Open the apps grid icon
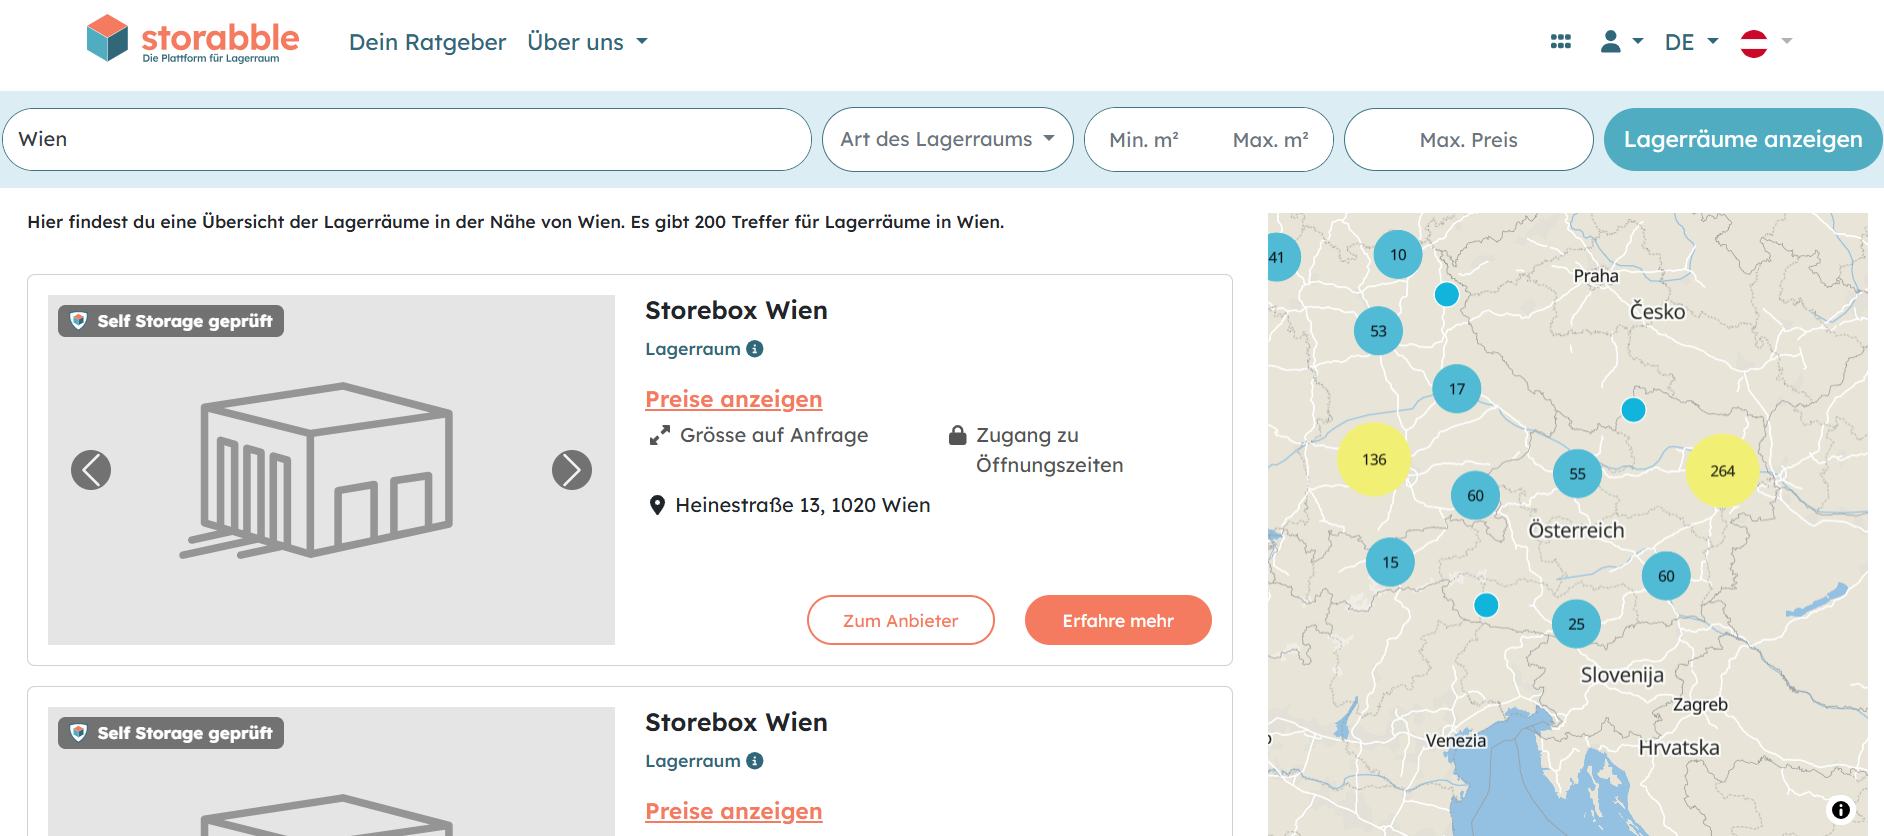Screen dimensions: 1884x836 click(x=1560, y=42)
